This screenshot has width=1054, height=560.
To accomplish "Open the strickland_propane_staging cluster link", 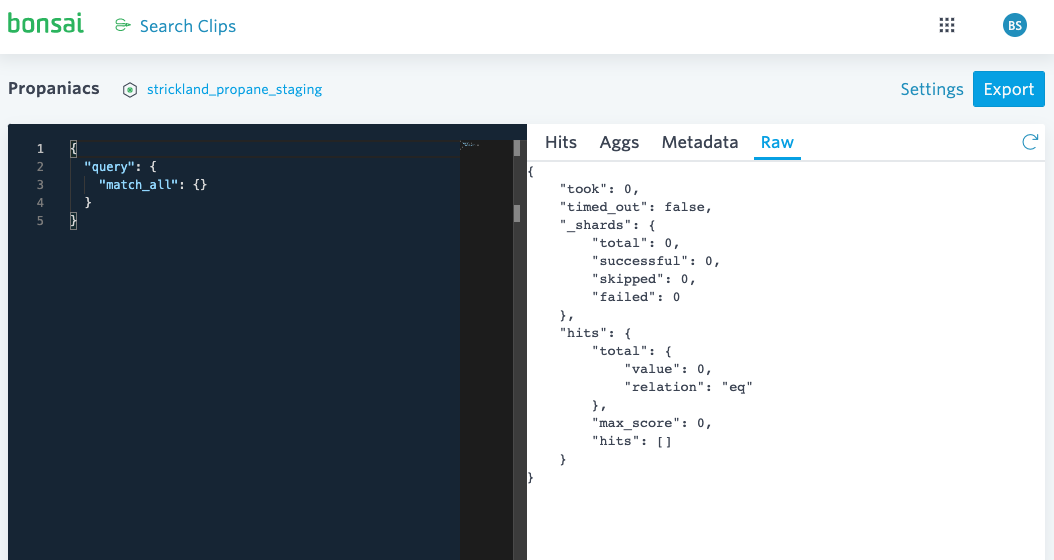I will [234, 89].
